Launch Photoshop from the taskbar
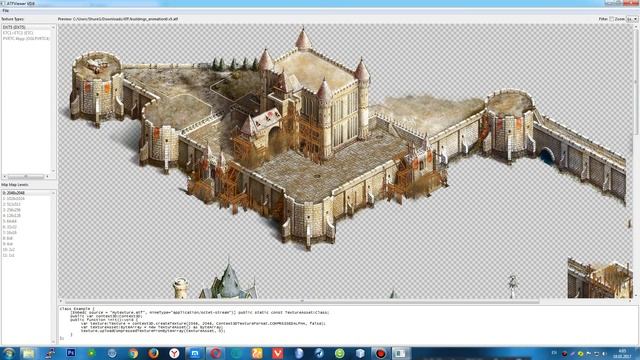 pyautogui.click(x=71, y=353)
